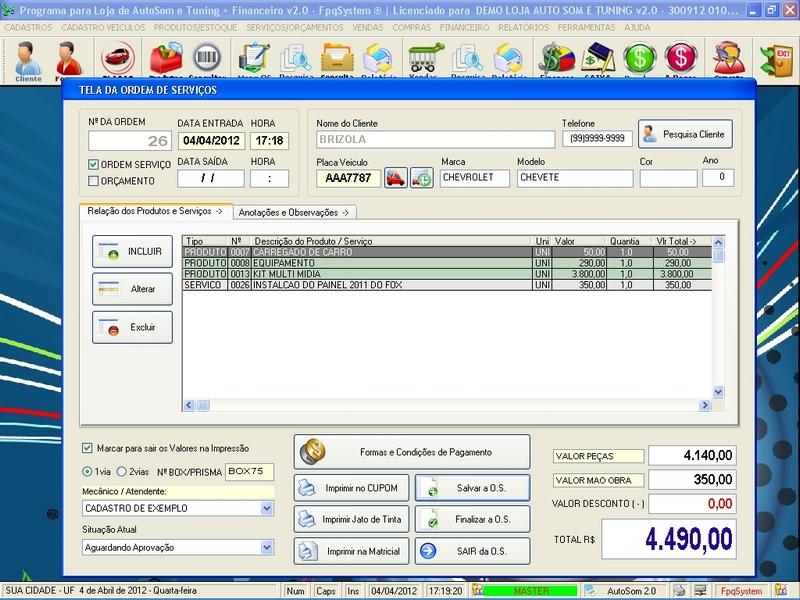Open the FINANCEIRO menu
The width and height of the screenshot is (800, 600).
[x=462, y=28]
